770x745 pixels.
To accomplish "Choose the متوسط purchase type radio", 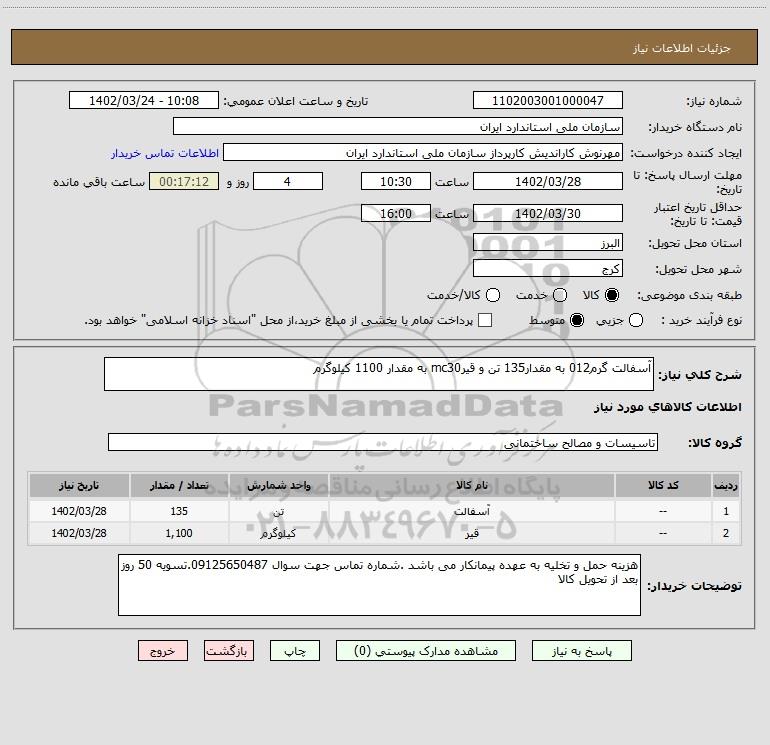I will 577,321.
